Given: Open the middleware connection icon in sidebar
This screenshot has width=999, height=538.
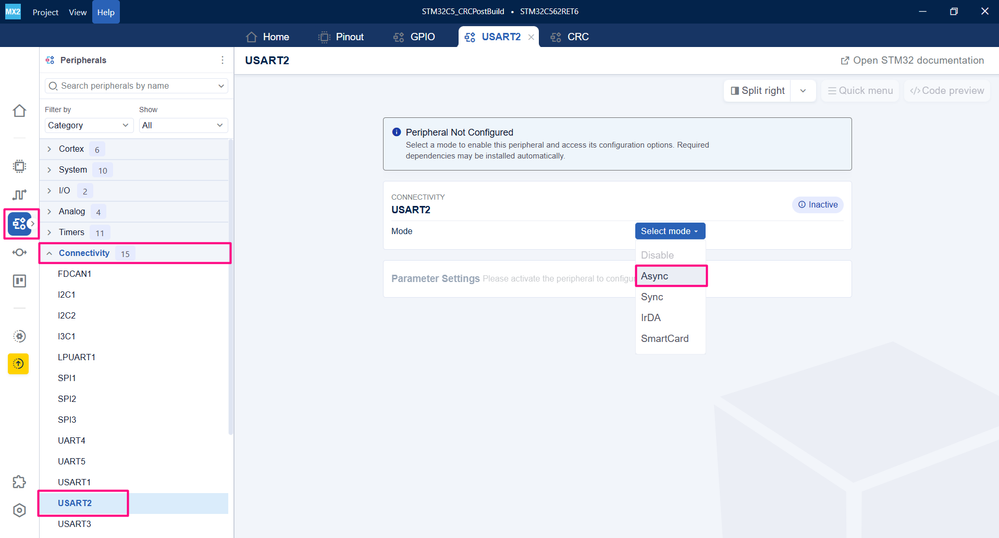Looking at the screenshot, I should point(19,252).
